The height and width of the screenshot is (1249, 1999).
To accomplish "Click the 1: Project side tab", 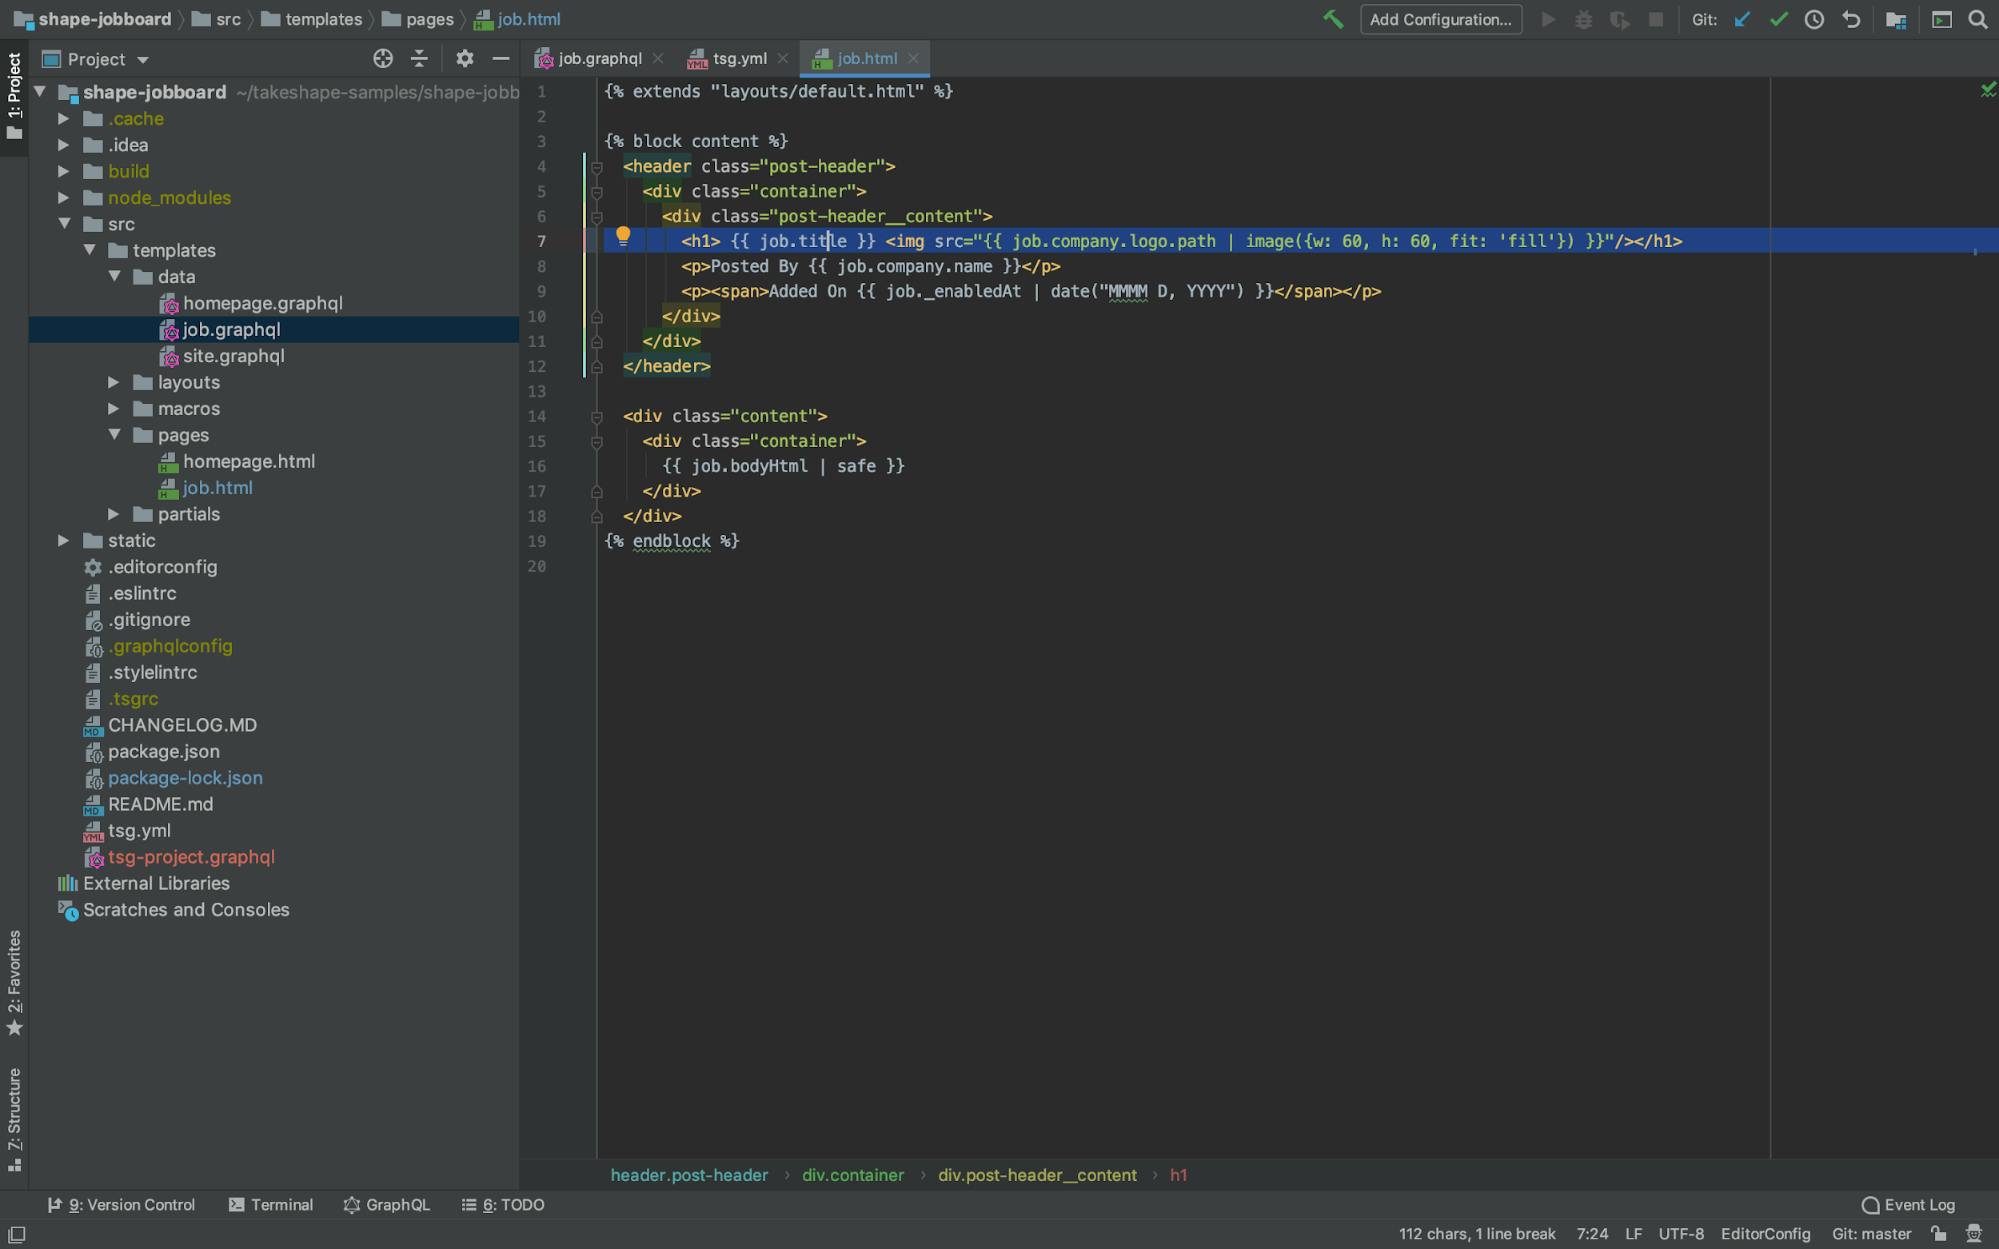I will click(x=14, y=95).
